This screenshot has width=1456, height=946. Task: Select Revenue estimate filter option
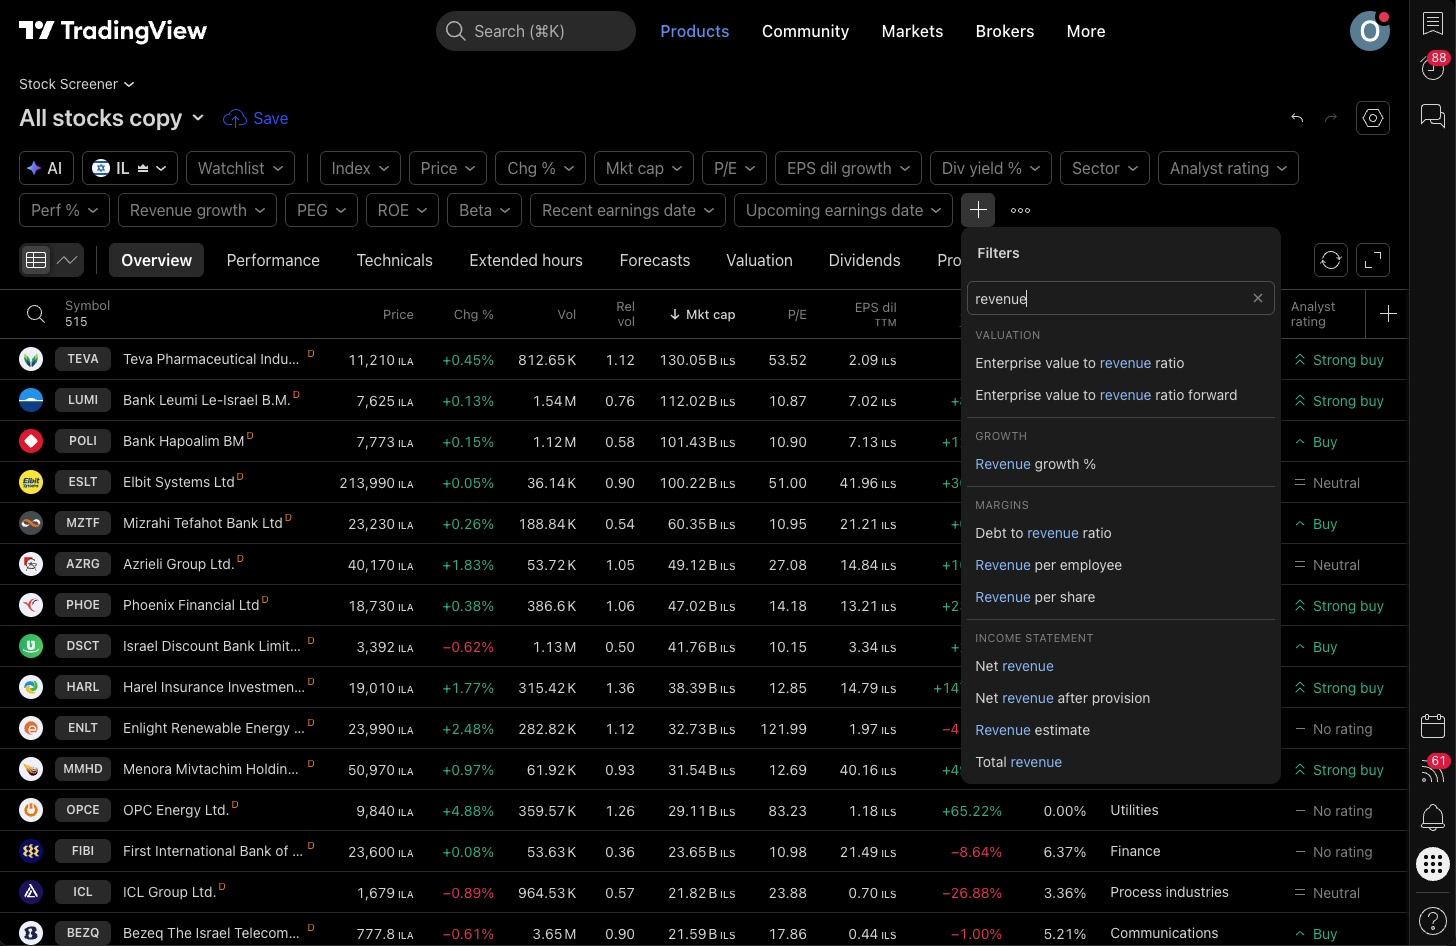(x=1121, y=730)
